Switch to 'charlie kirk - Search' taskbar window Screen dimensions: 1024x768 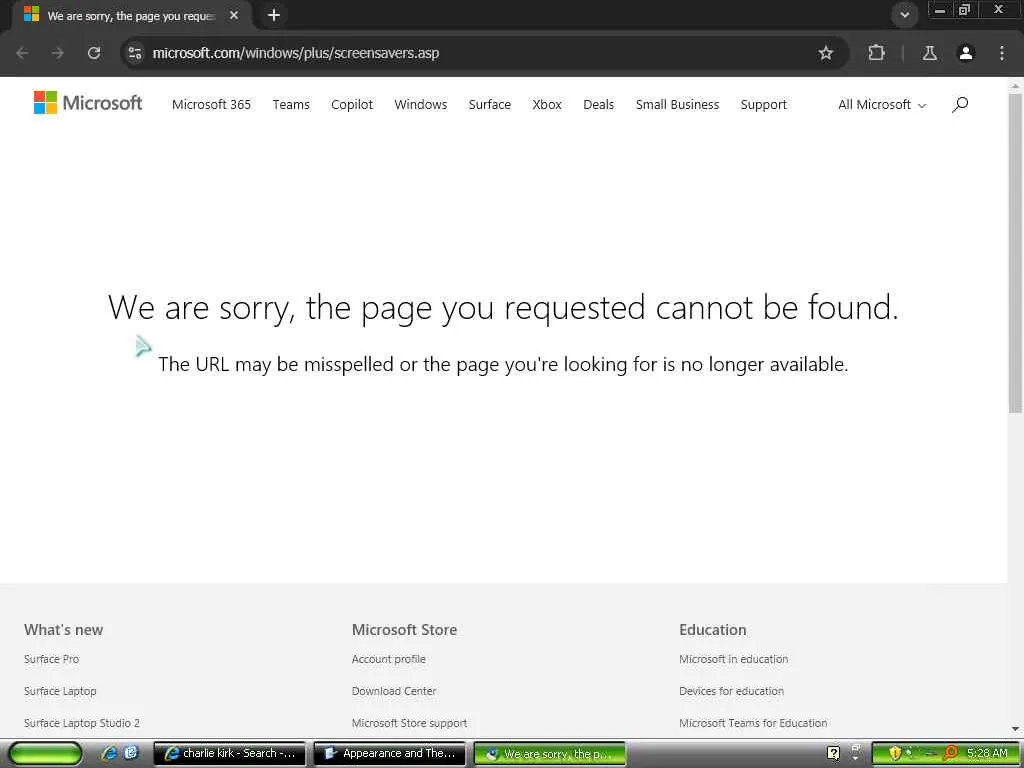pyautogui.click(x=229, y=753)
